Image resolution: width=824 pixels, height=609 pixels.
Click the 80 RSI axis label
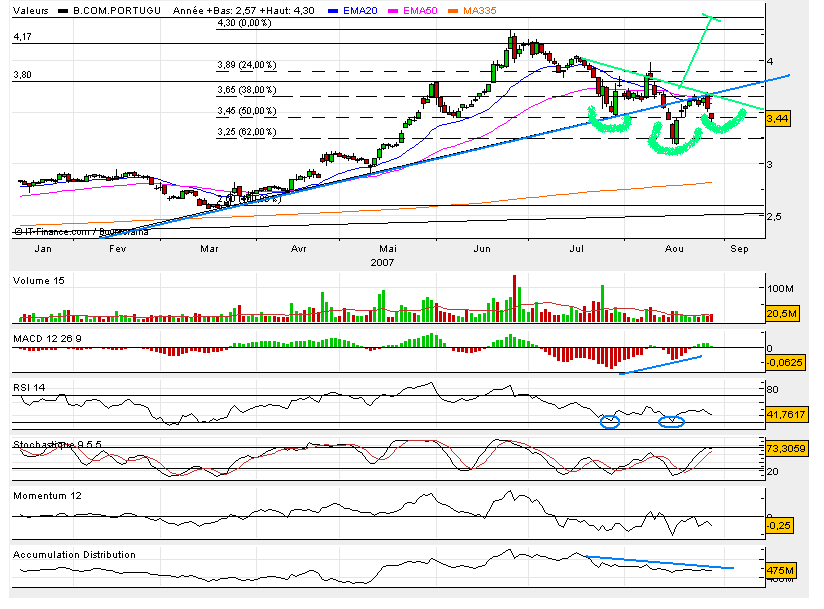[772, 390]
